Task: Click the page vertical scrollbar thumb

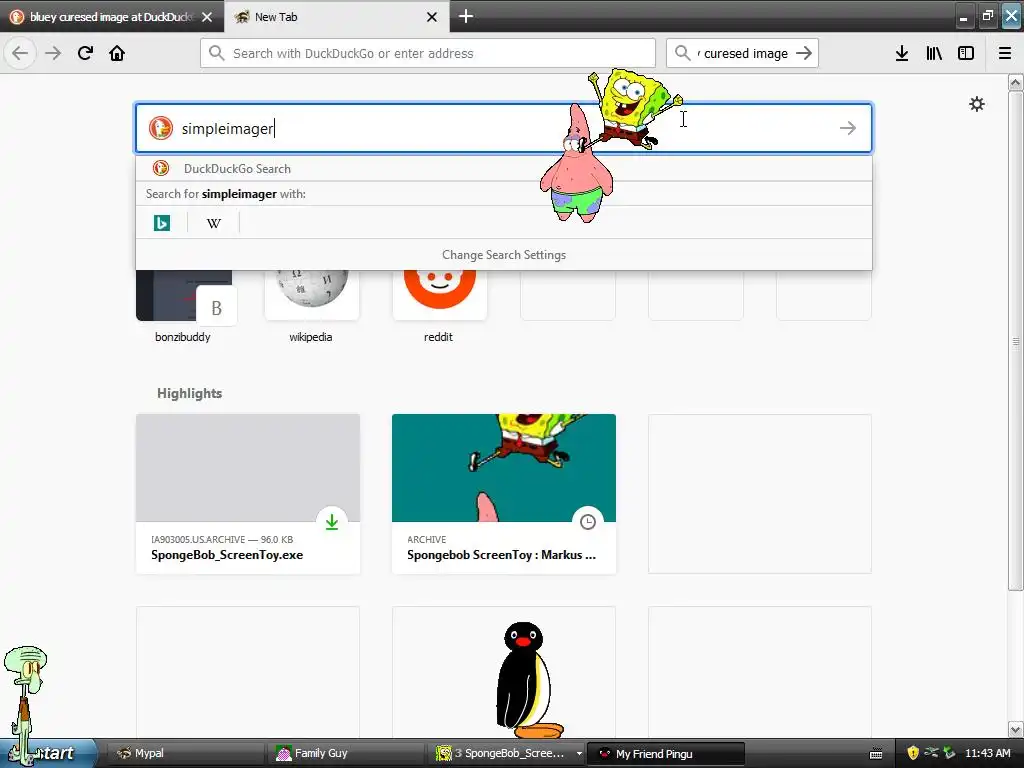Action: (1016, 341)
